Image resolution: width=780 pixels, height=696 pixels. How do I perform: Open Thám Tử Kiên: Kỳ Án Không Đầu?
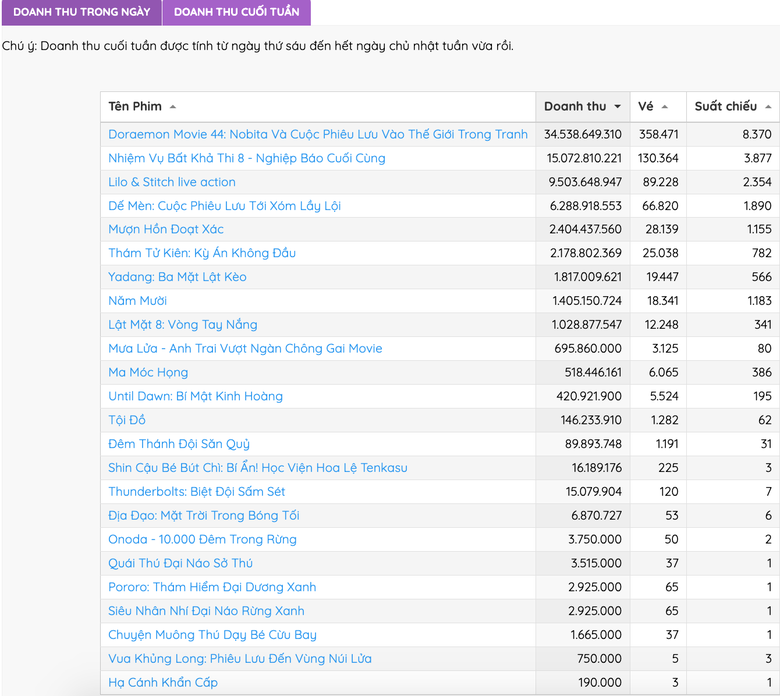coord(202,253)
